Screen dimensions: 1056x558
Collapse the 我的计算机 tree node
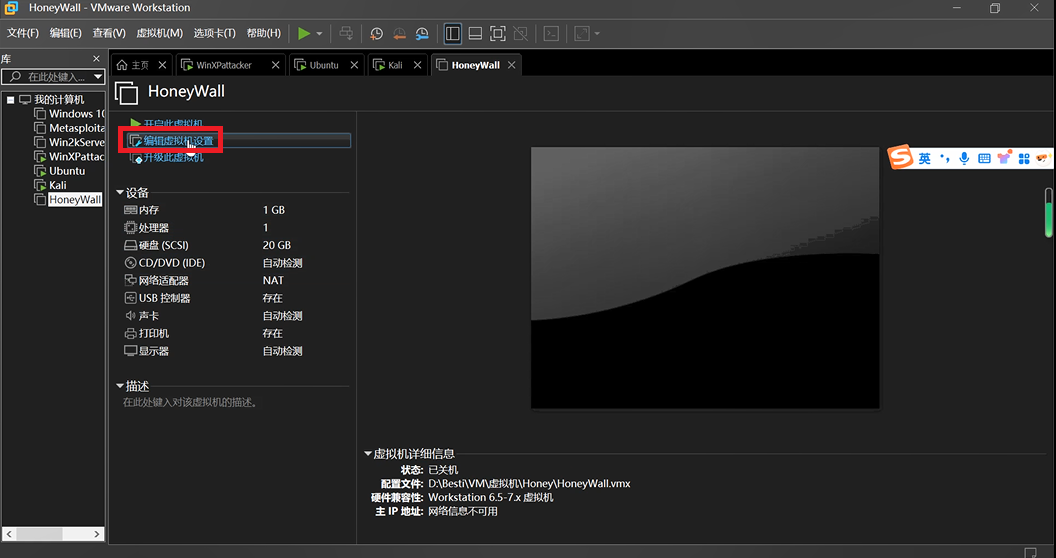click(11, 100)
